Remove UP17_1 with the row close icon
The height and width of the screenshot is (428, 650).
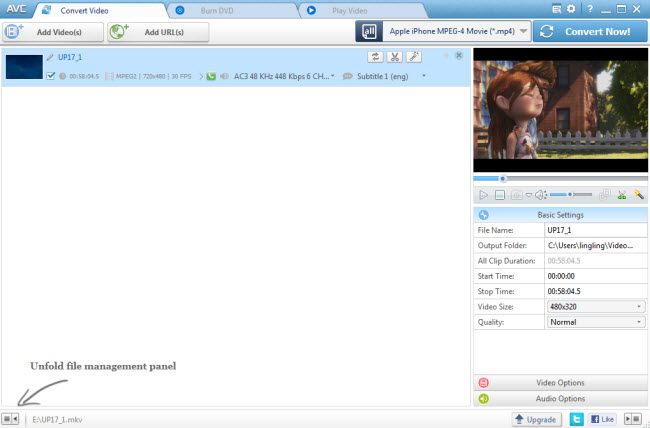click(x=458, y=55)
